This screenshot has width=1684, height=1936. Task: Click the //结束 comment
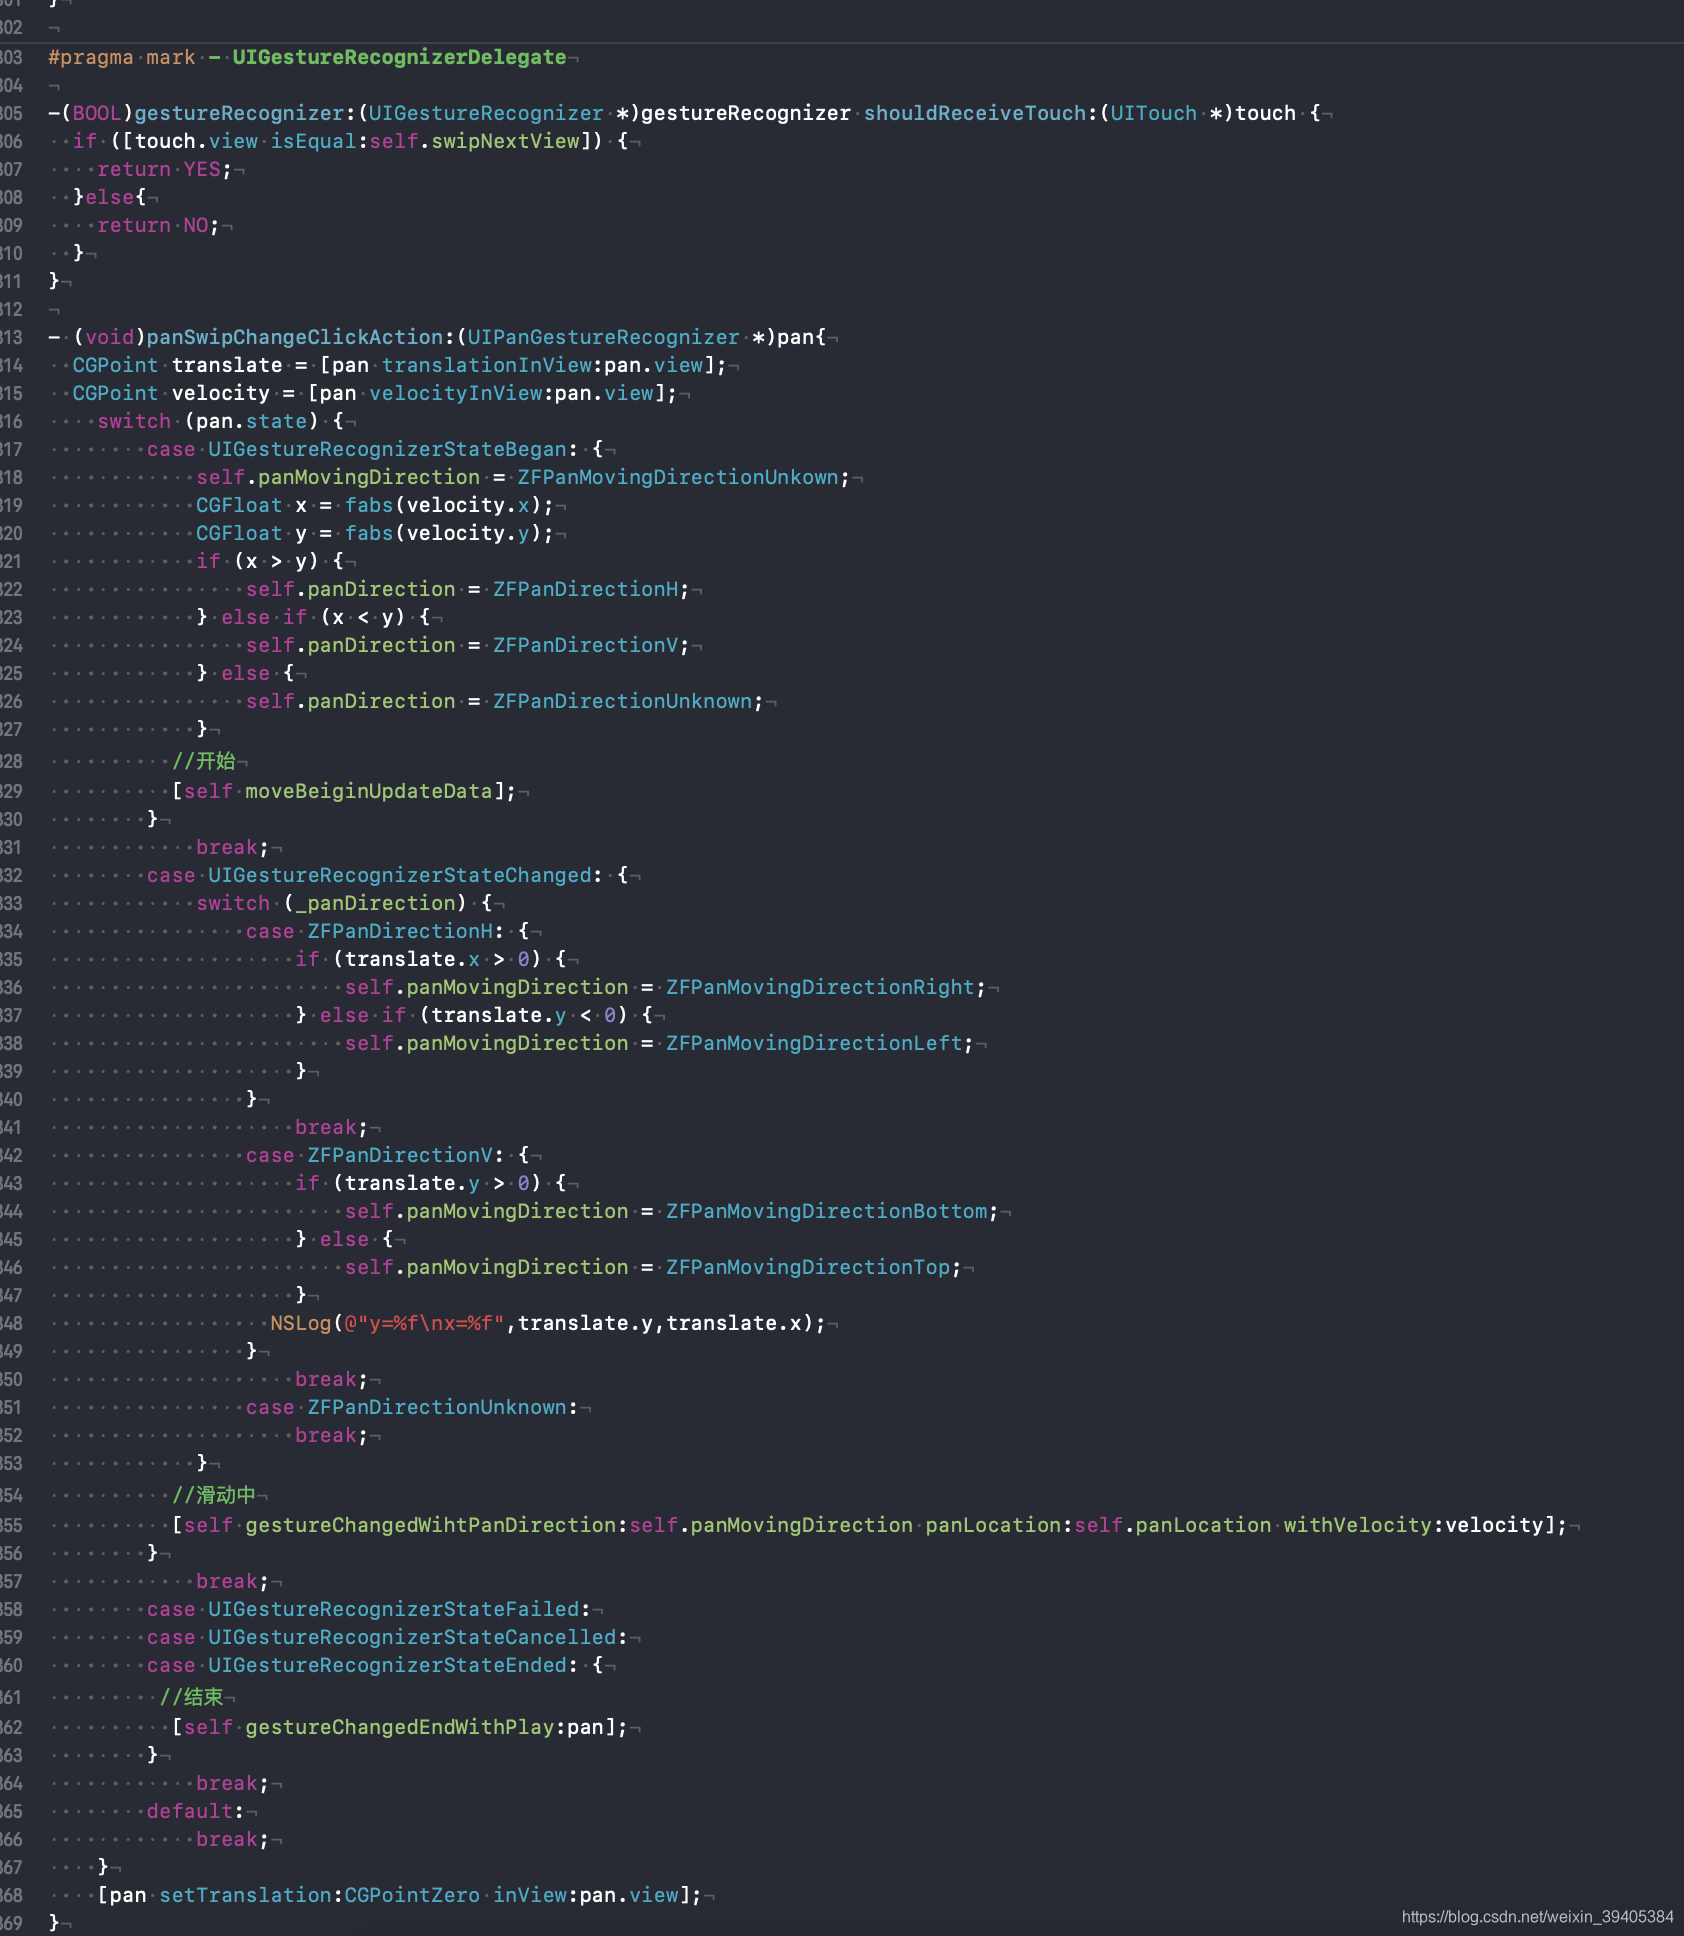click(192, 1697)
